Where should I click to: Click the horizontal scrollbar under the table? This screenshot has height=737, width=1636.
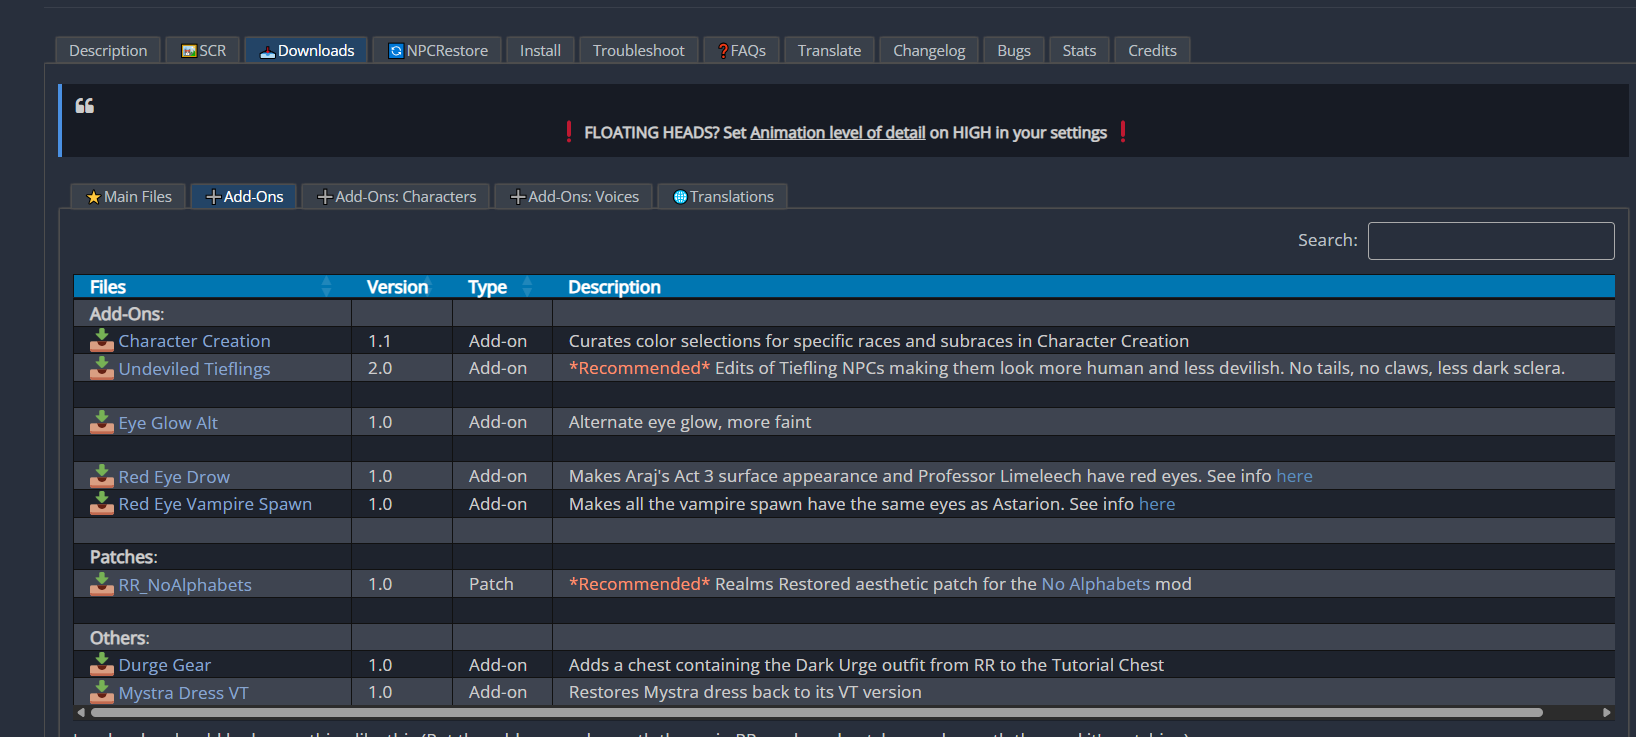[816, 713]
